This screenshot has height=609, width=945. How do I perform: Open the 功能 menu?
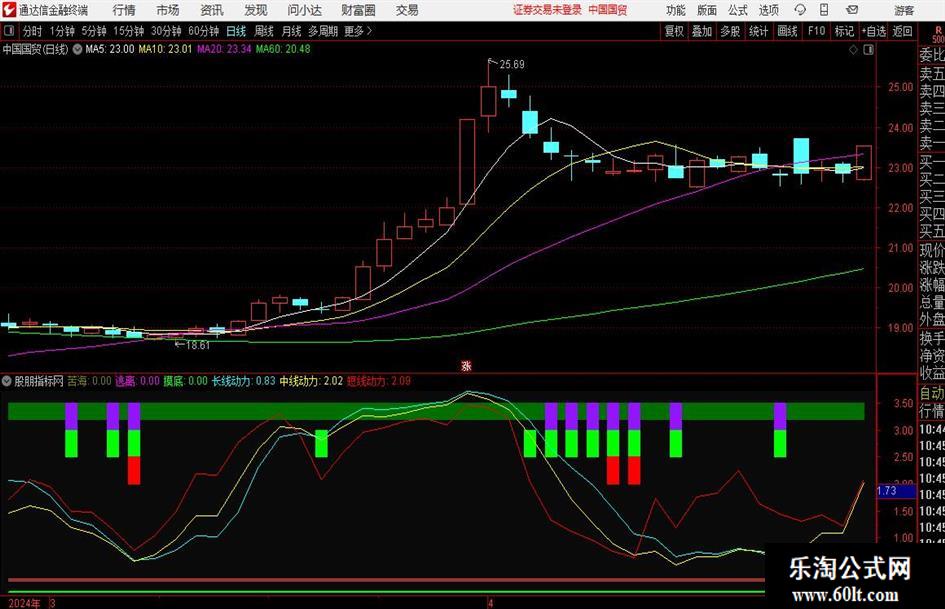[676, 10]
